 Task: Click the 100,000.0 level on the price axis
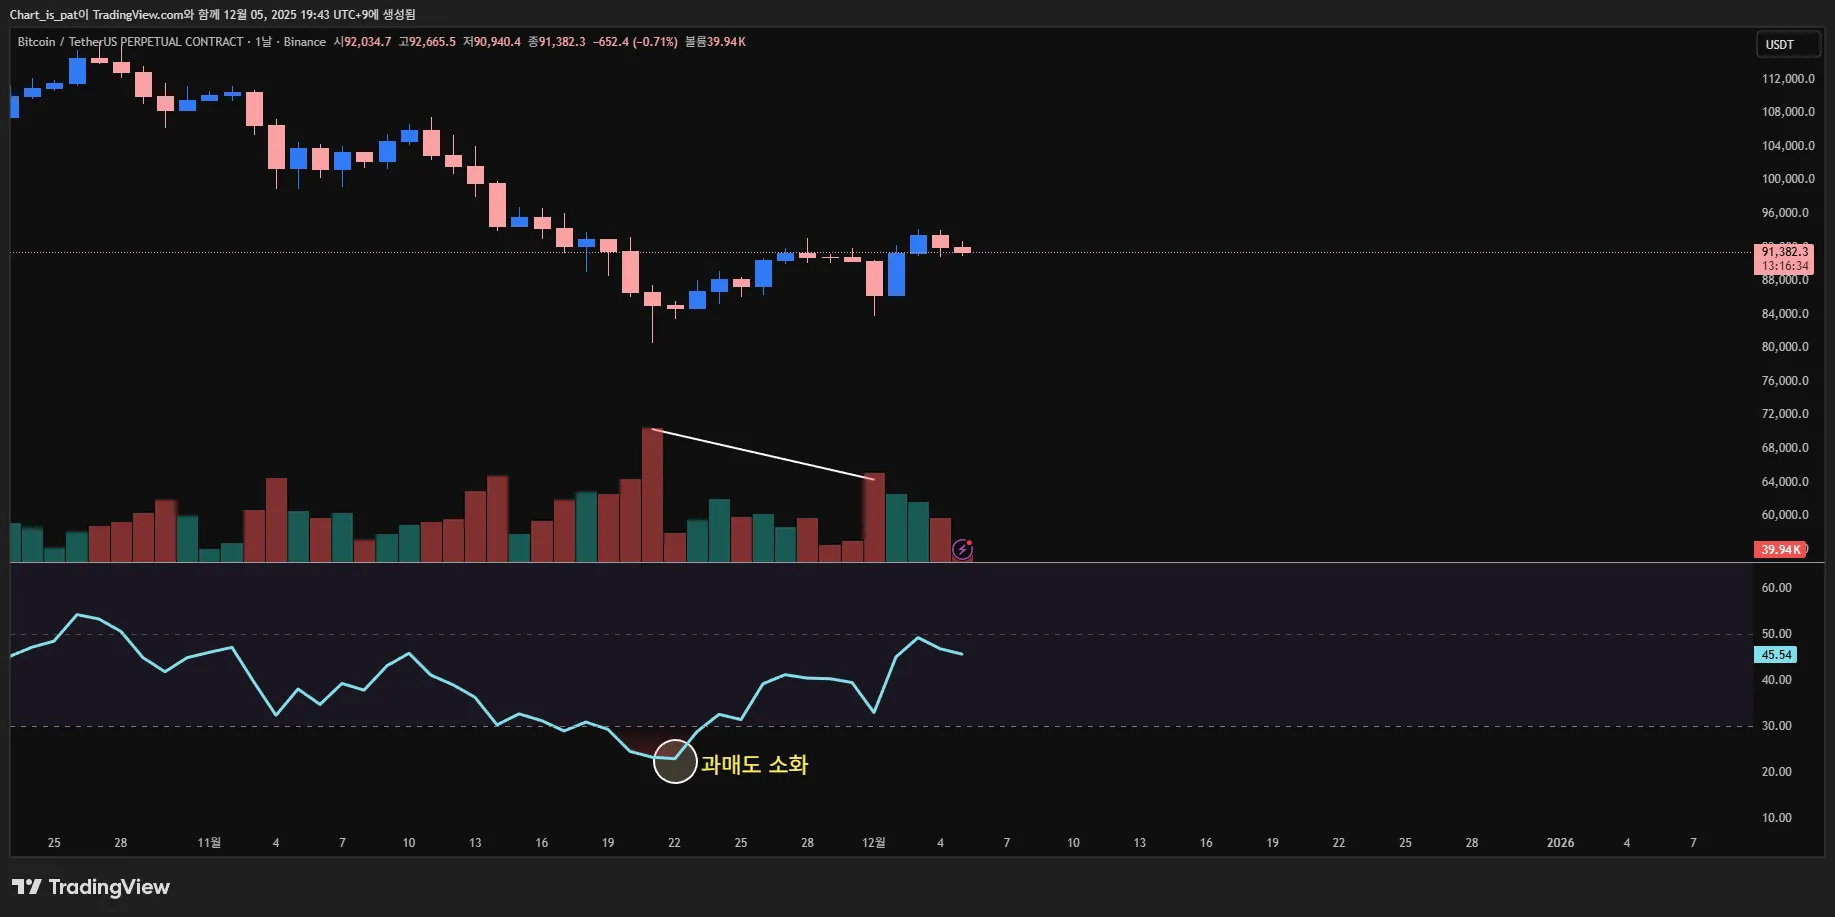[1787, 179]
